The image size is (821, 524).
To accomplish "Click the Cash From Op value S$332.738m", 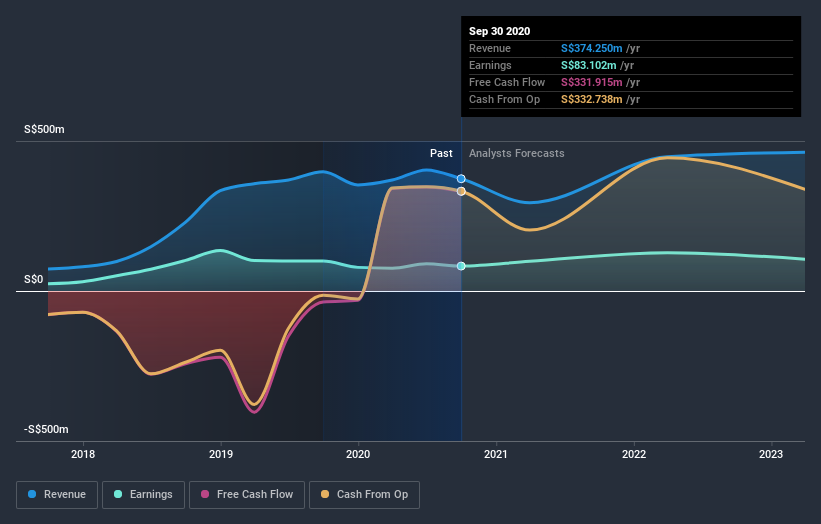I will point(592,99).
